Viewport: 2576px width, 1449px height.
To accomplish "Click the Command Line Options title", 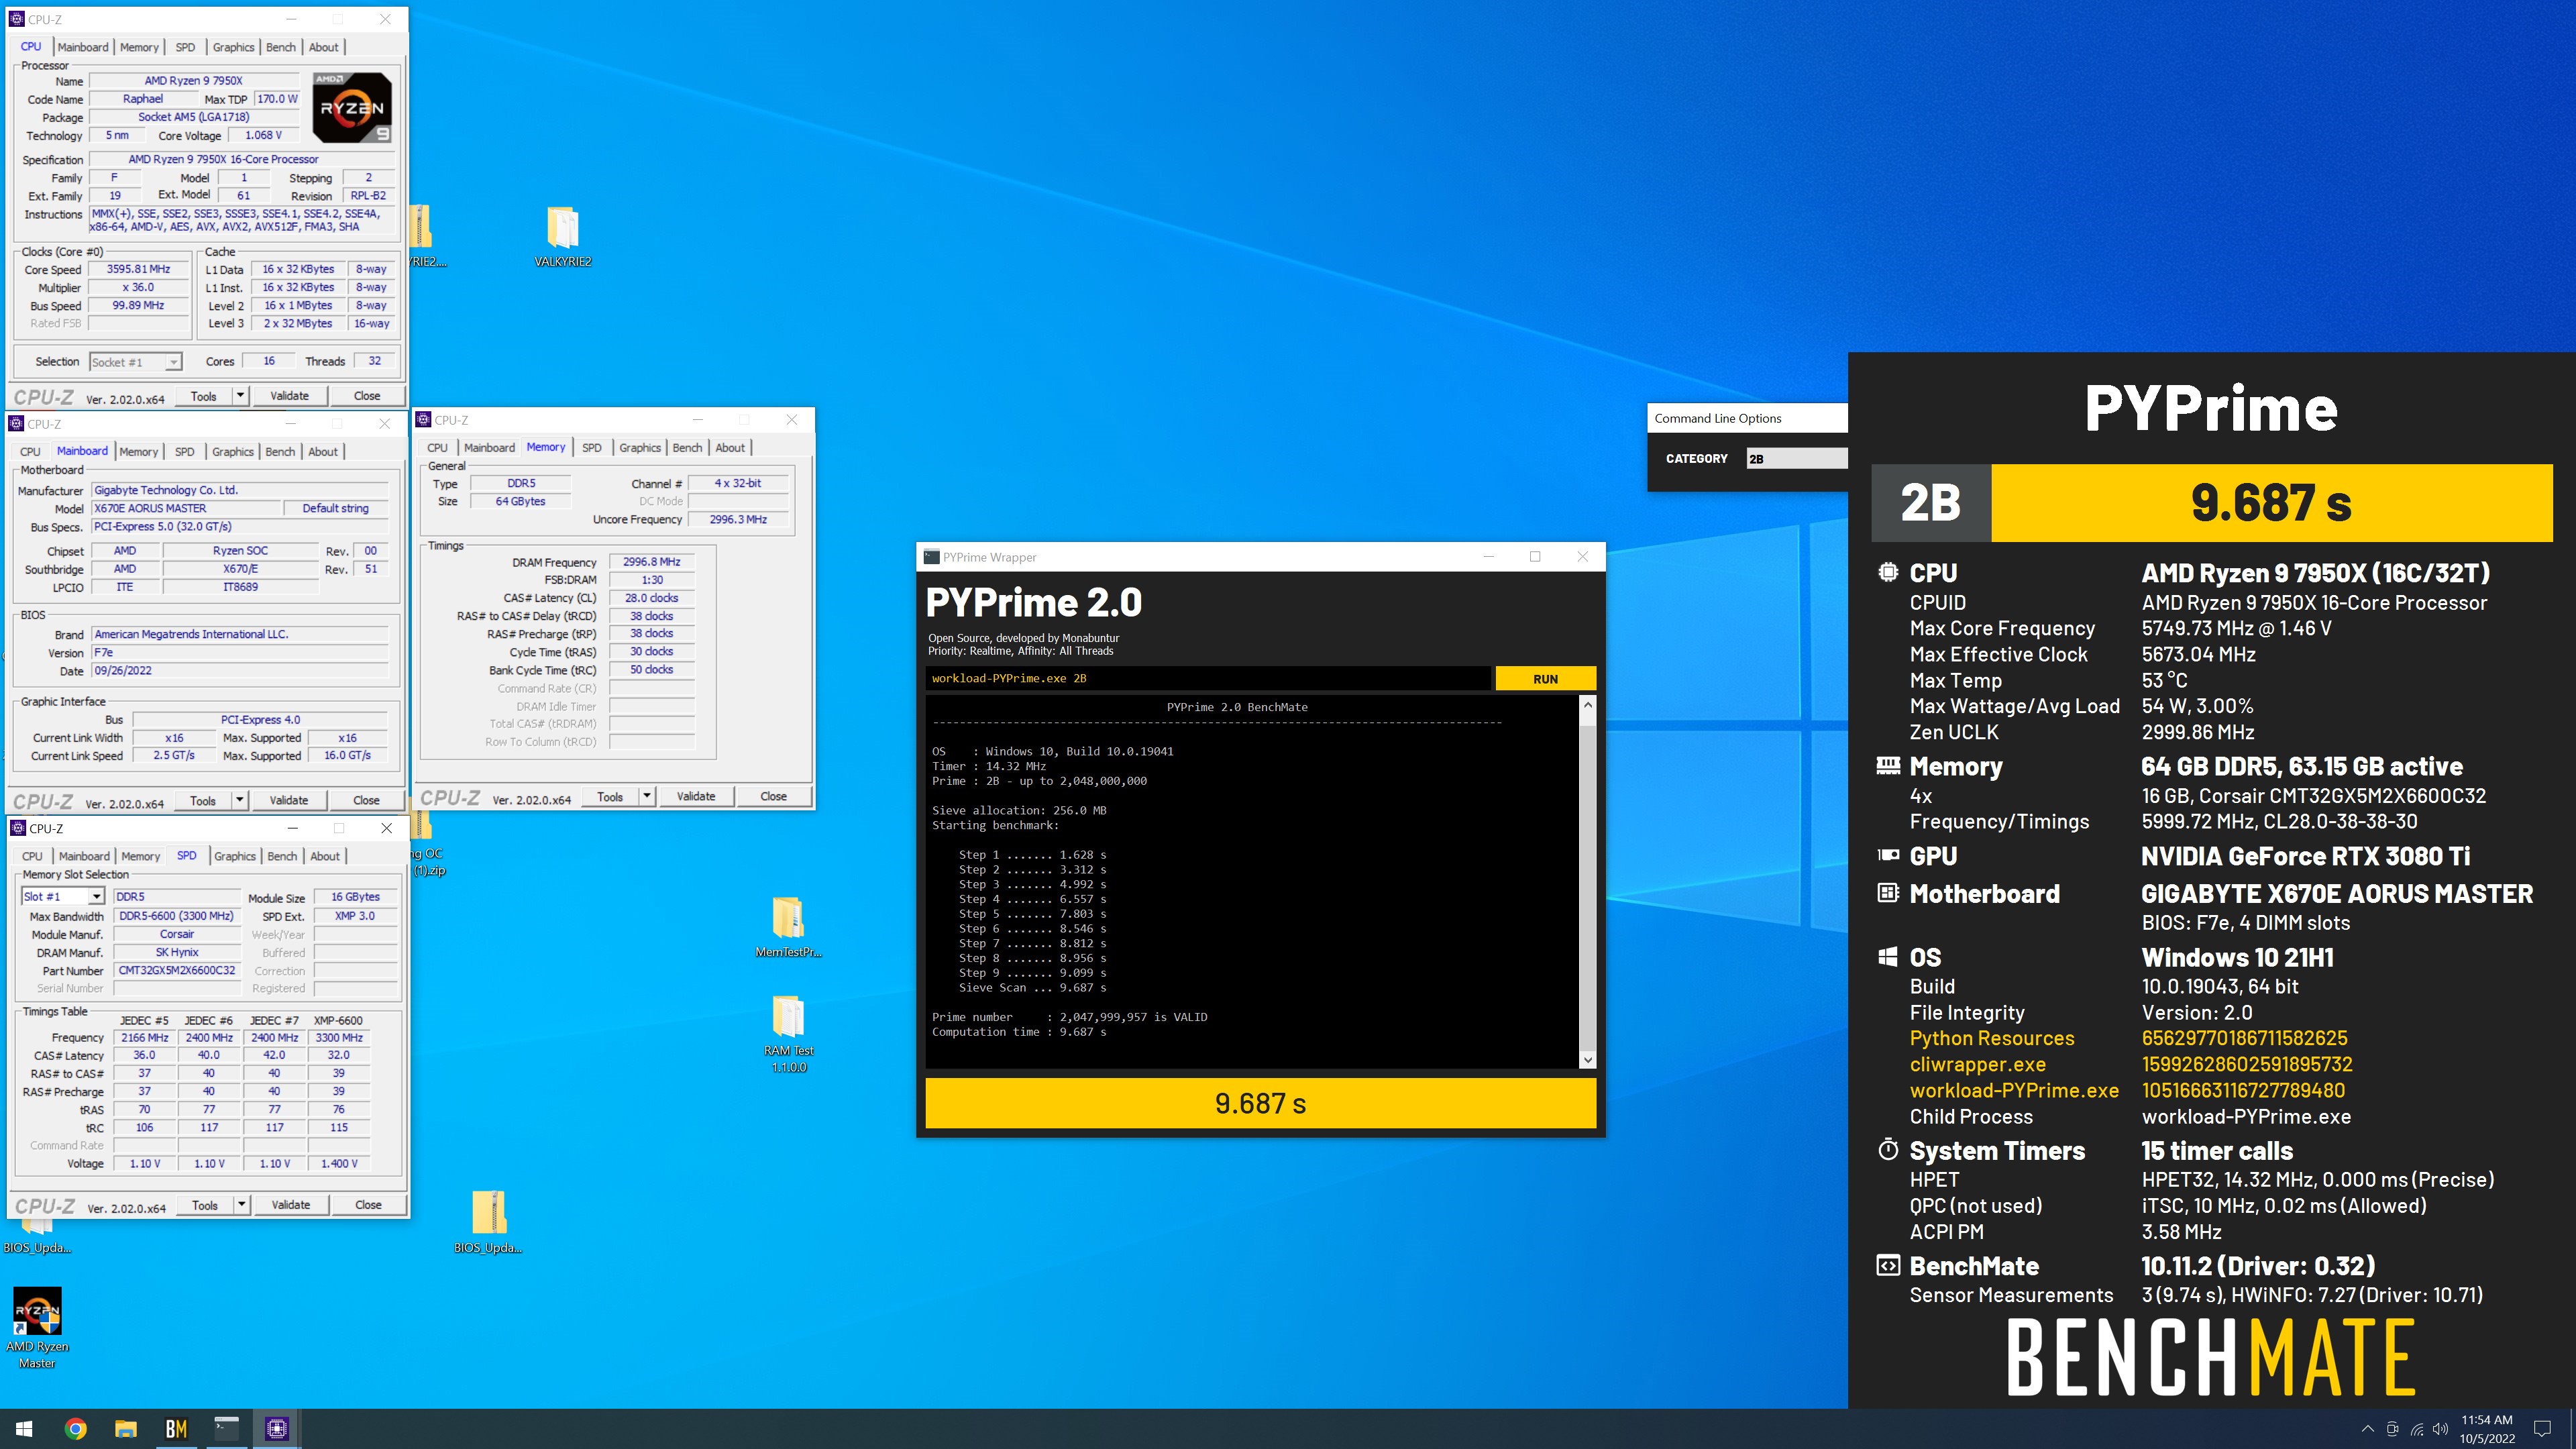I will 1717,418.
